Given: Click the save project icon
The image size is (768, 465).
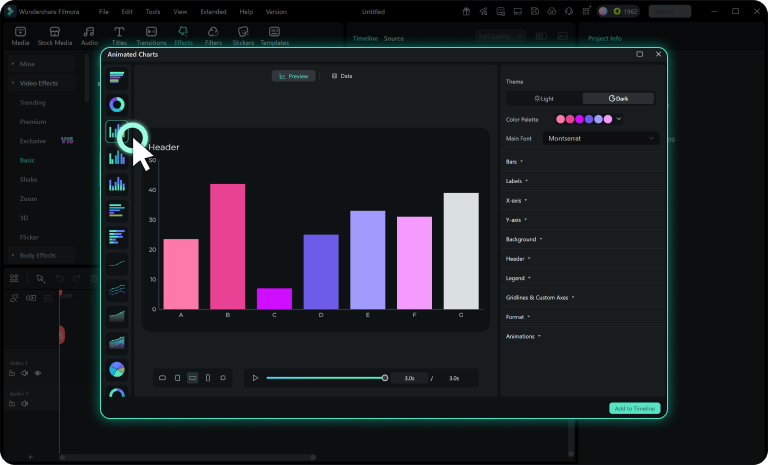Looking at the screenshot, I should (x=534, y=11).
